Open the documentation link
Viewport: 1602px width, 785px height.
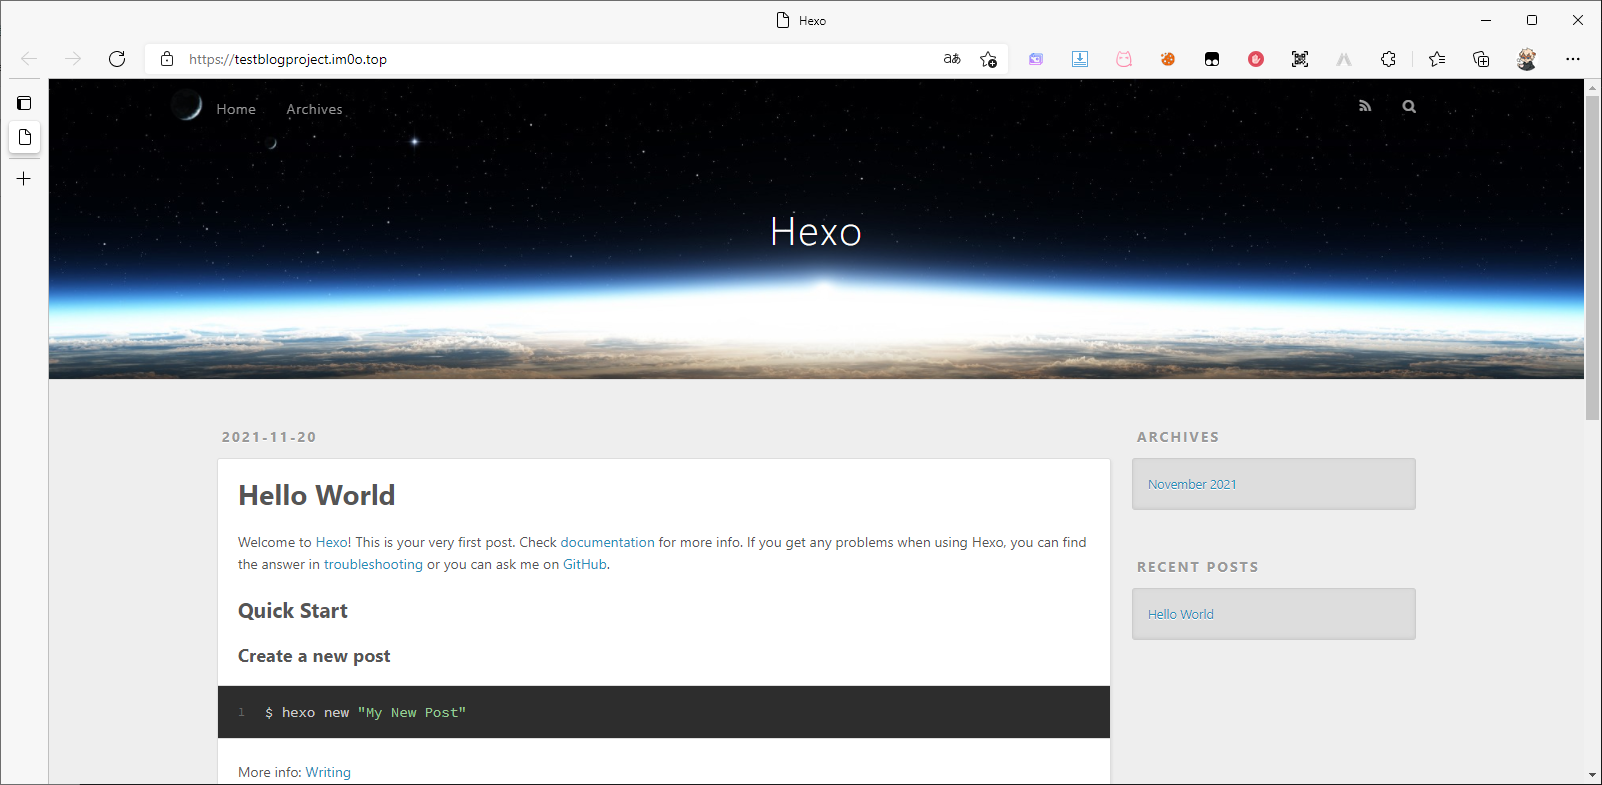607,542
